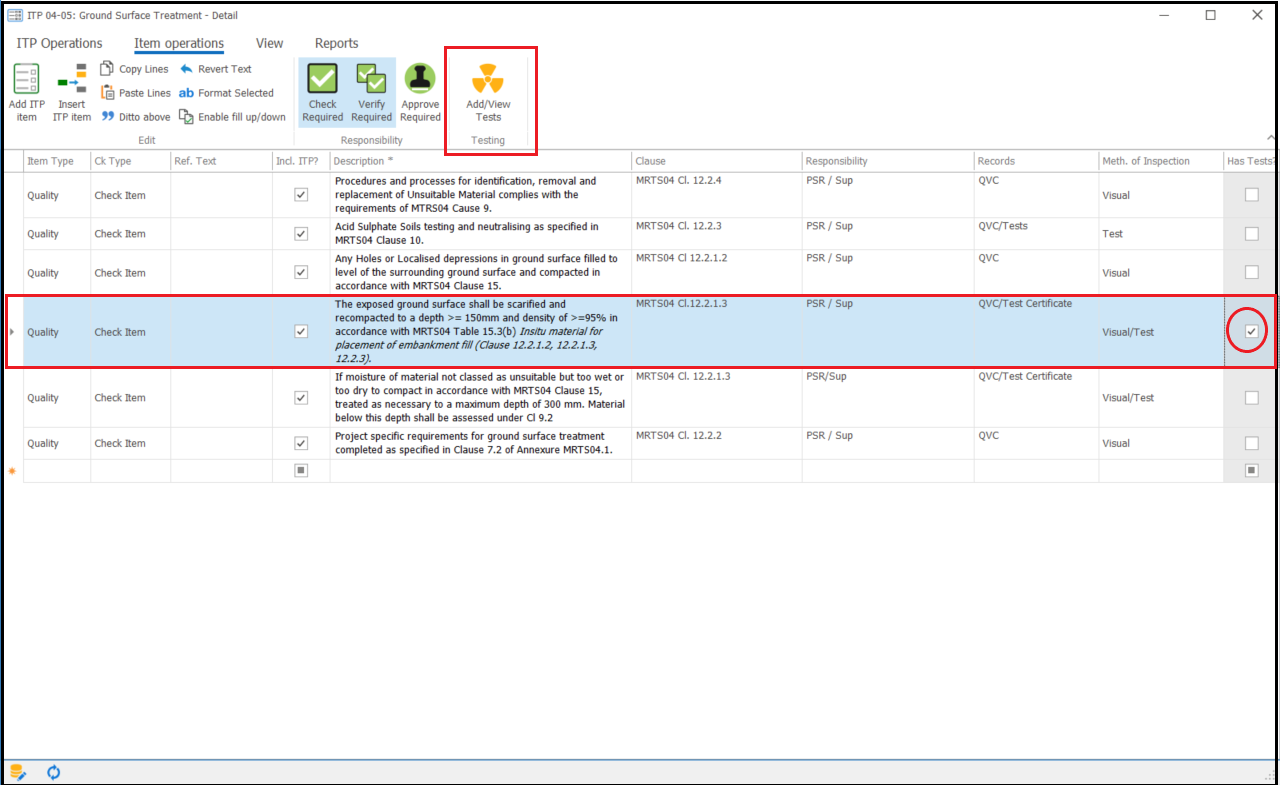Select Copy Lines in the Edit group
The image size is (1280, 785).
(x=135, y=69)
